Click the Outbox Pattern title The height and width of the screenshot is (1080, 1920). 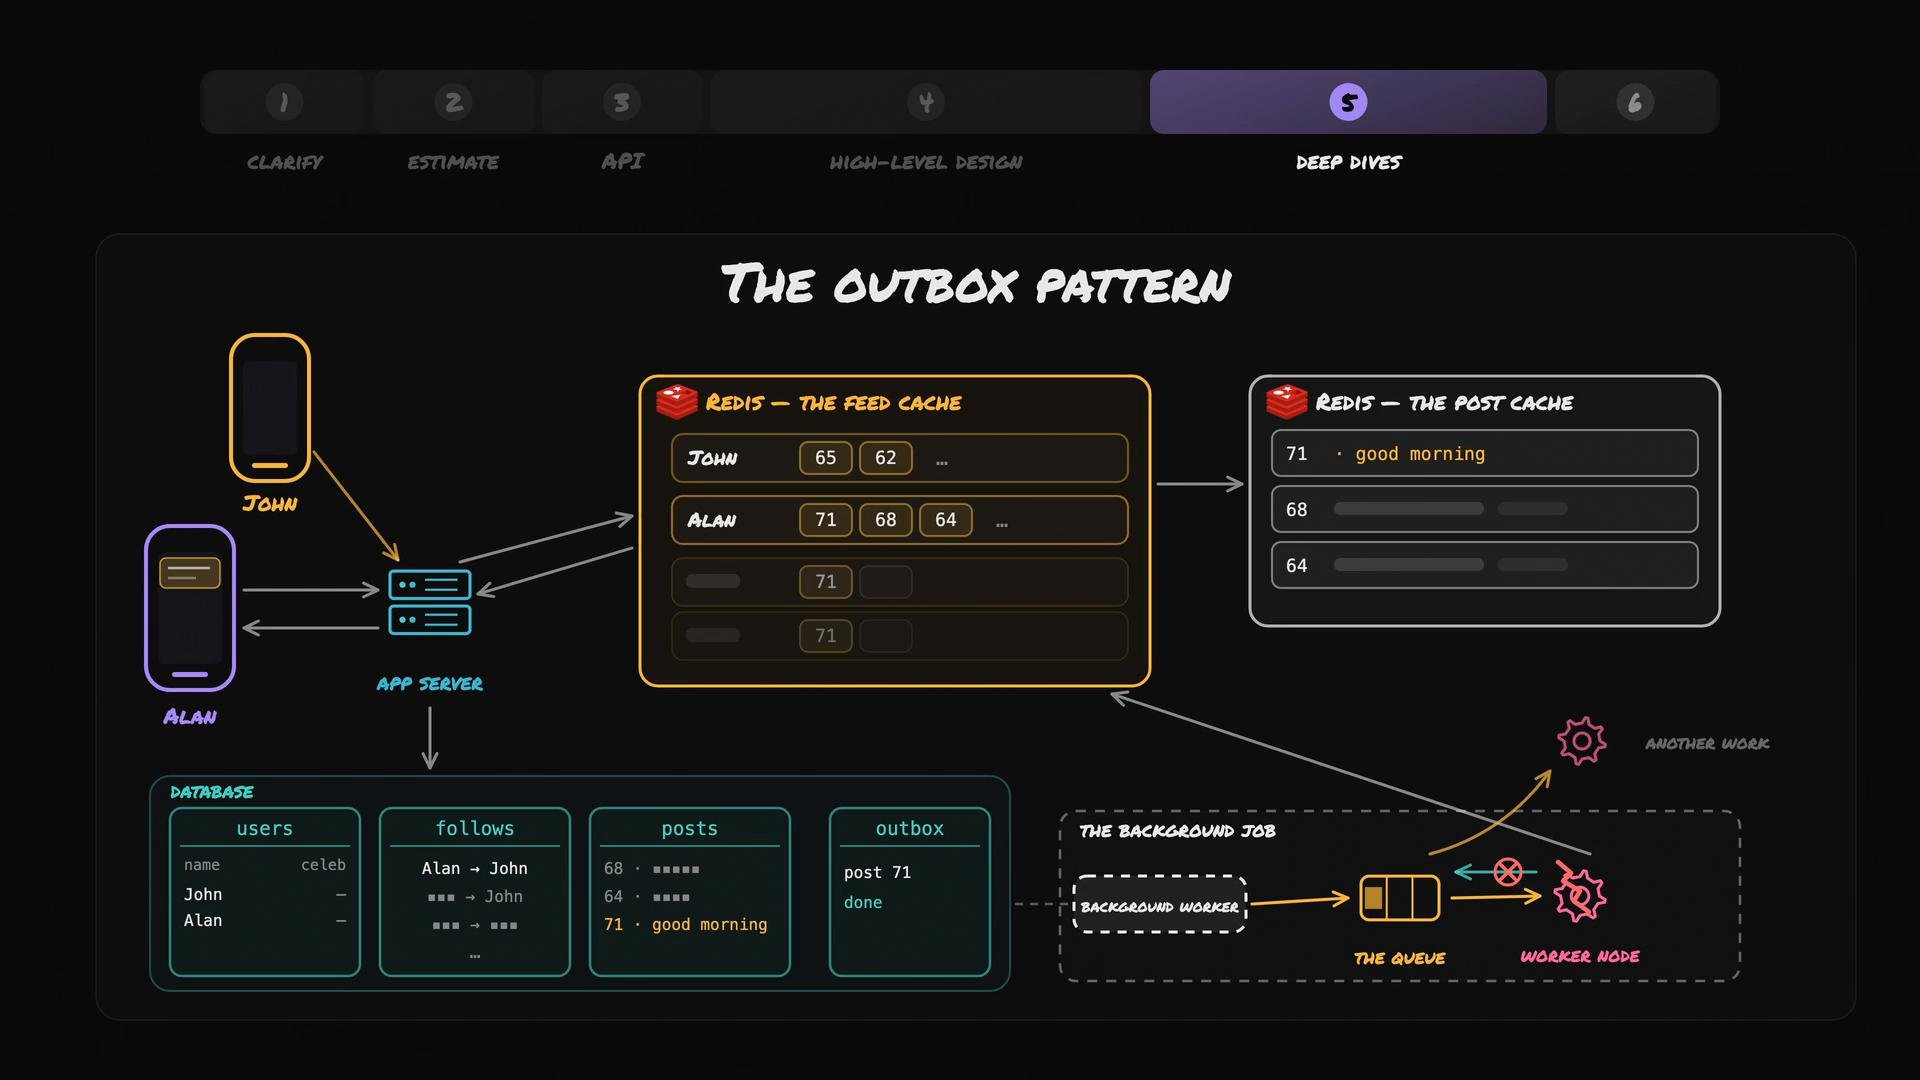976,285
